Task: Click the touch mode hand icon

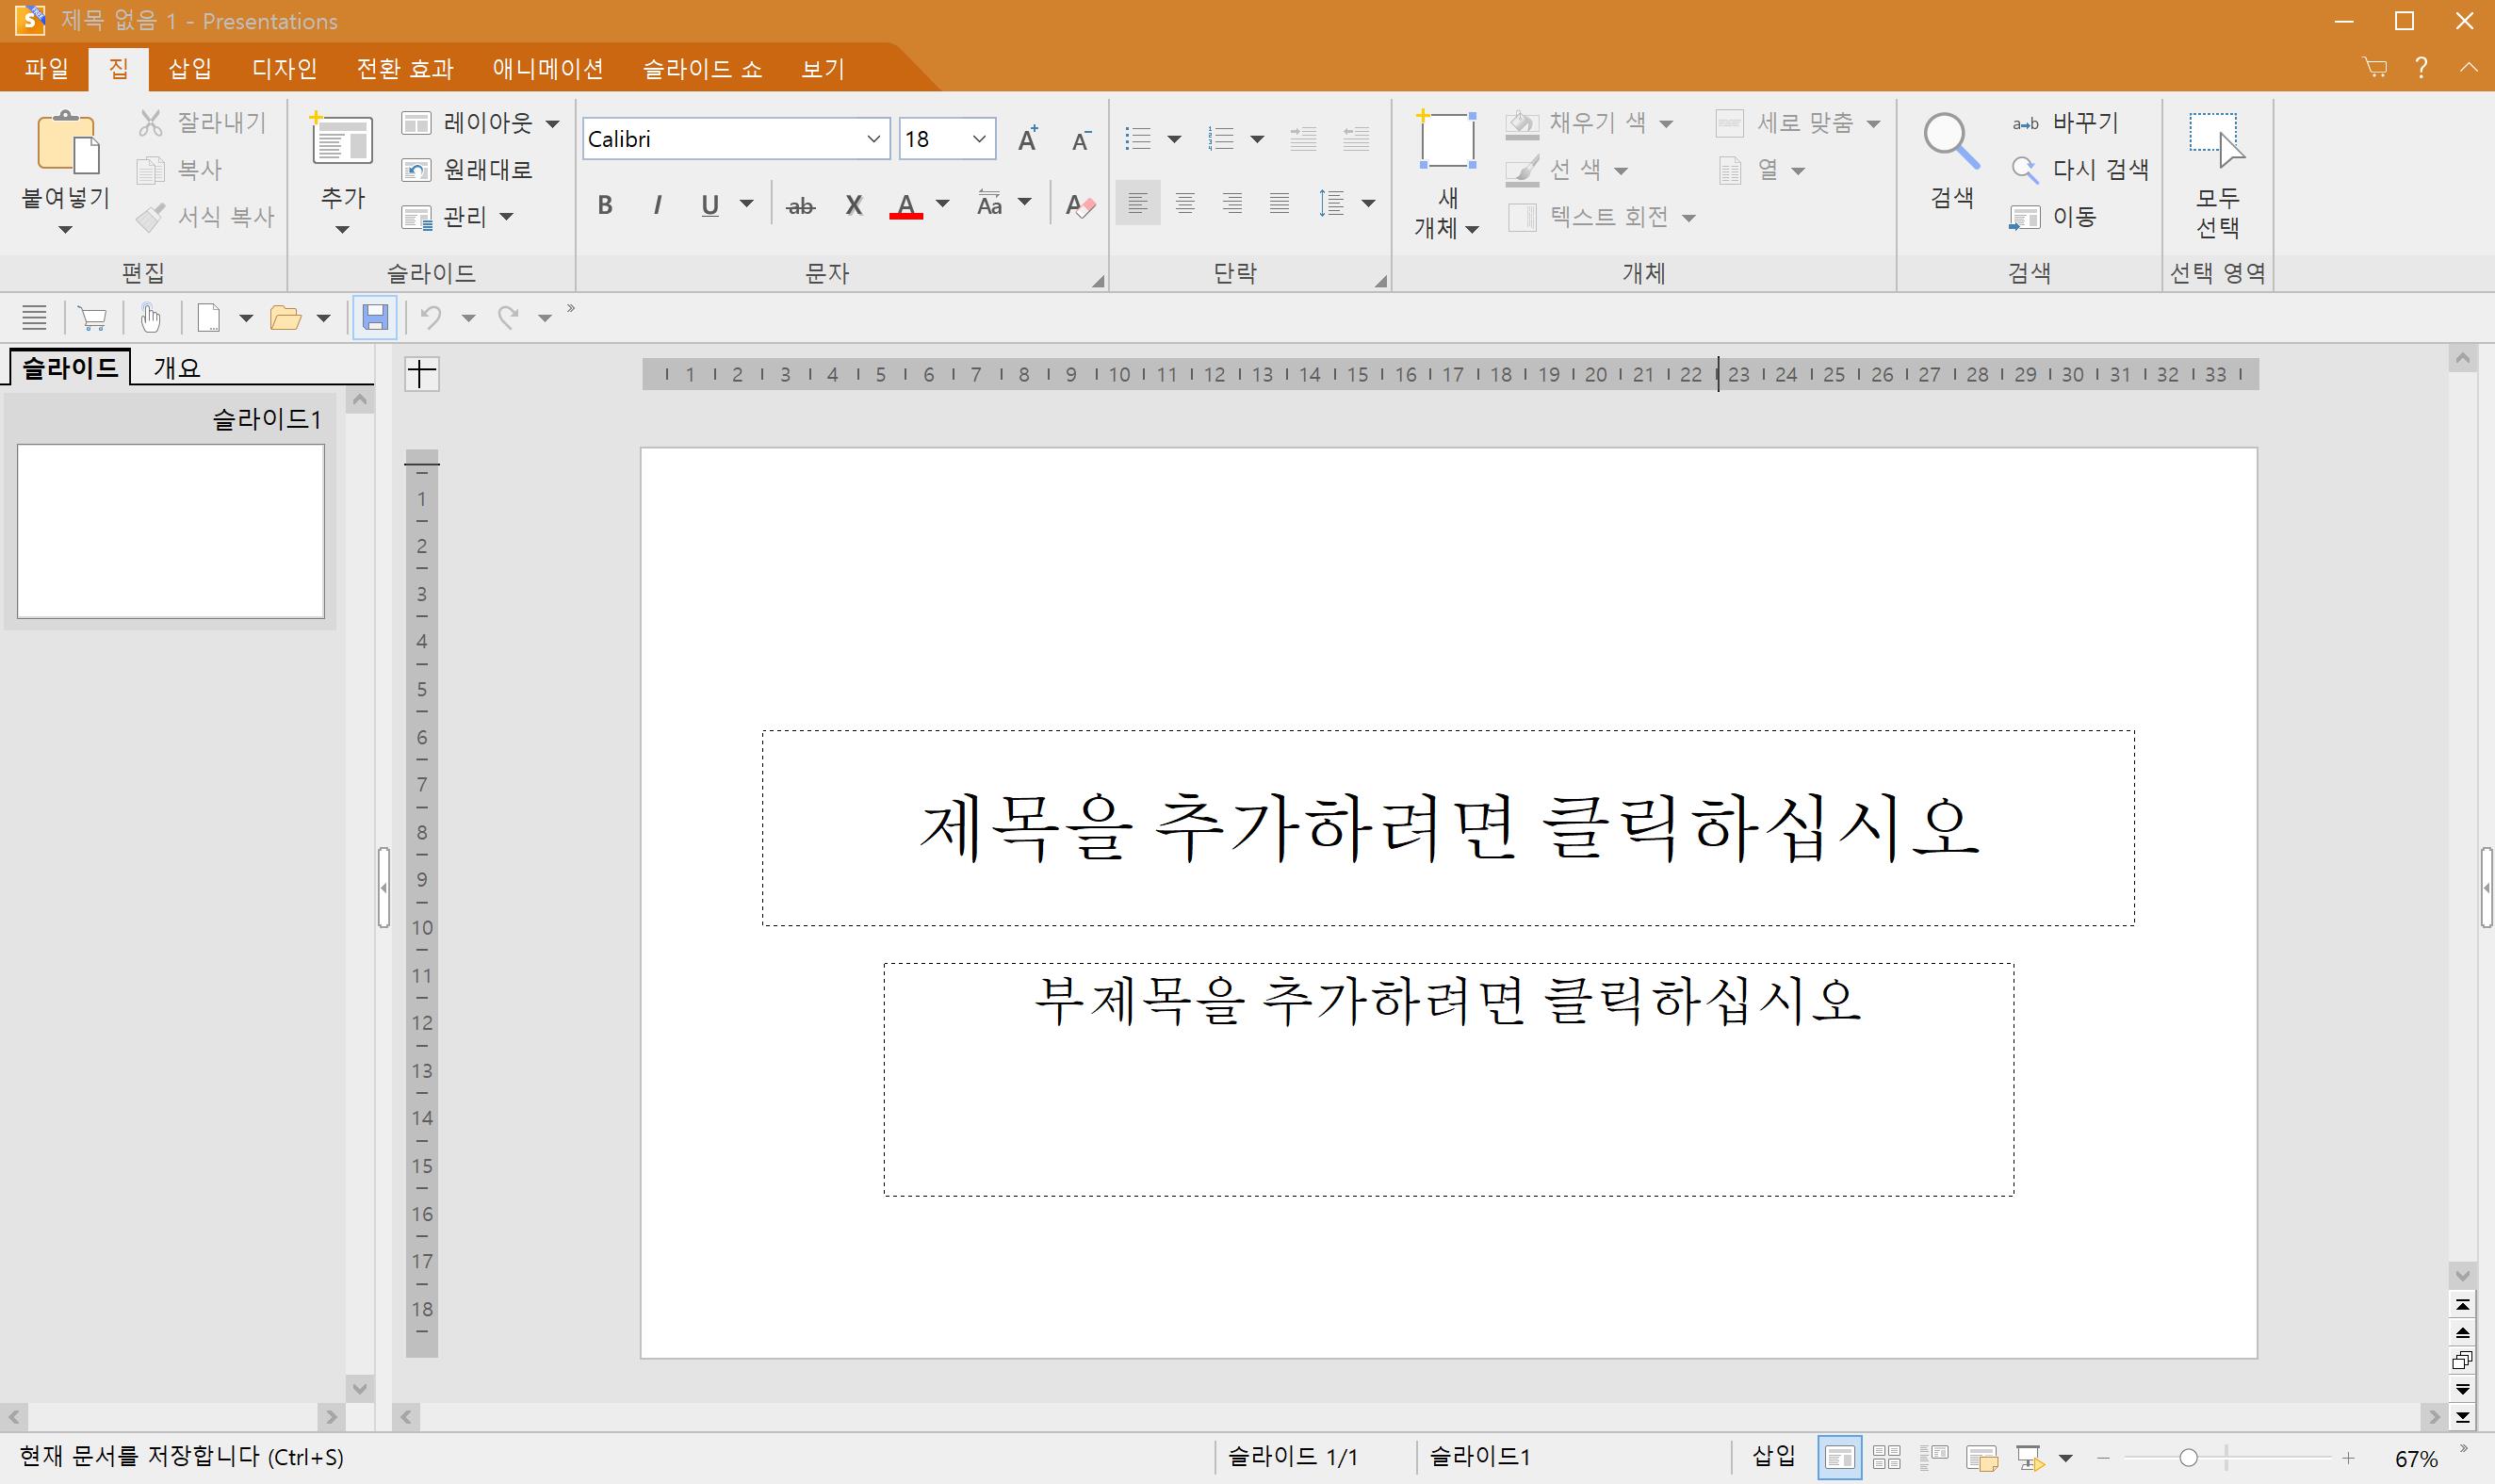Action: click(x=151, y=318)
